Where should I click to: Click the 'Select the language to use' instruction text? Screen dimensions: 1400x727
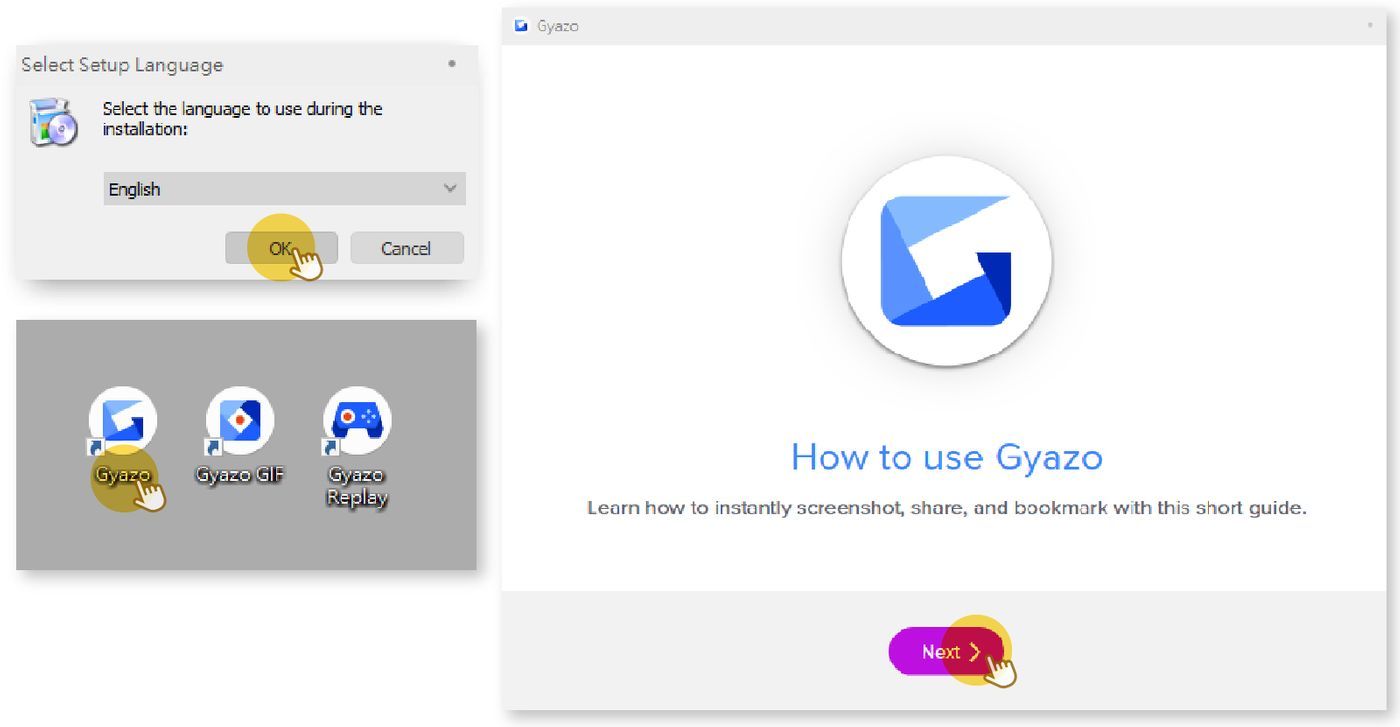coord(243,118)
